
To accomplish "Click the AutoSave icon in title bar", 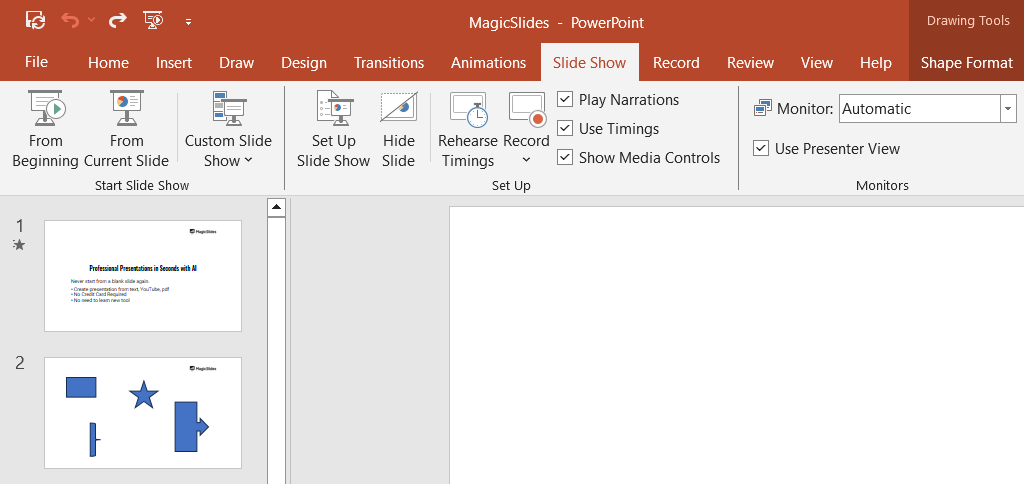I will pos(35,20).
